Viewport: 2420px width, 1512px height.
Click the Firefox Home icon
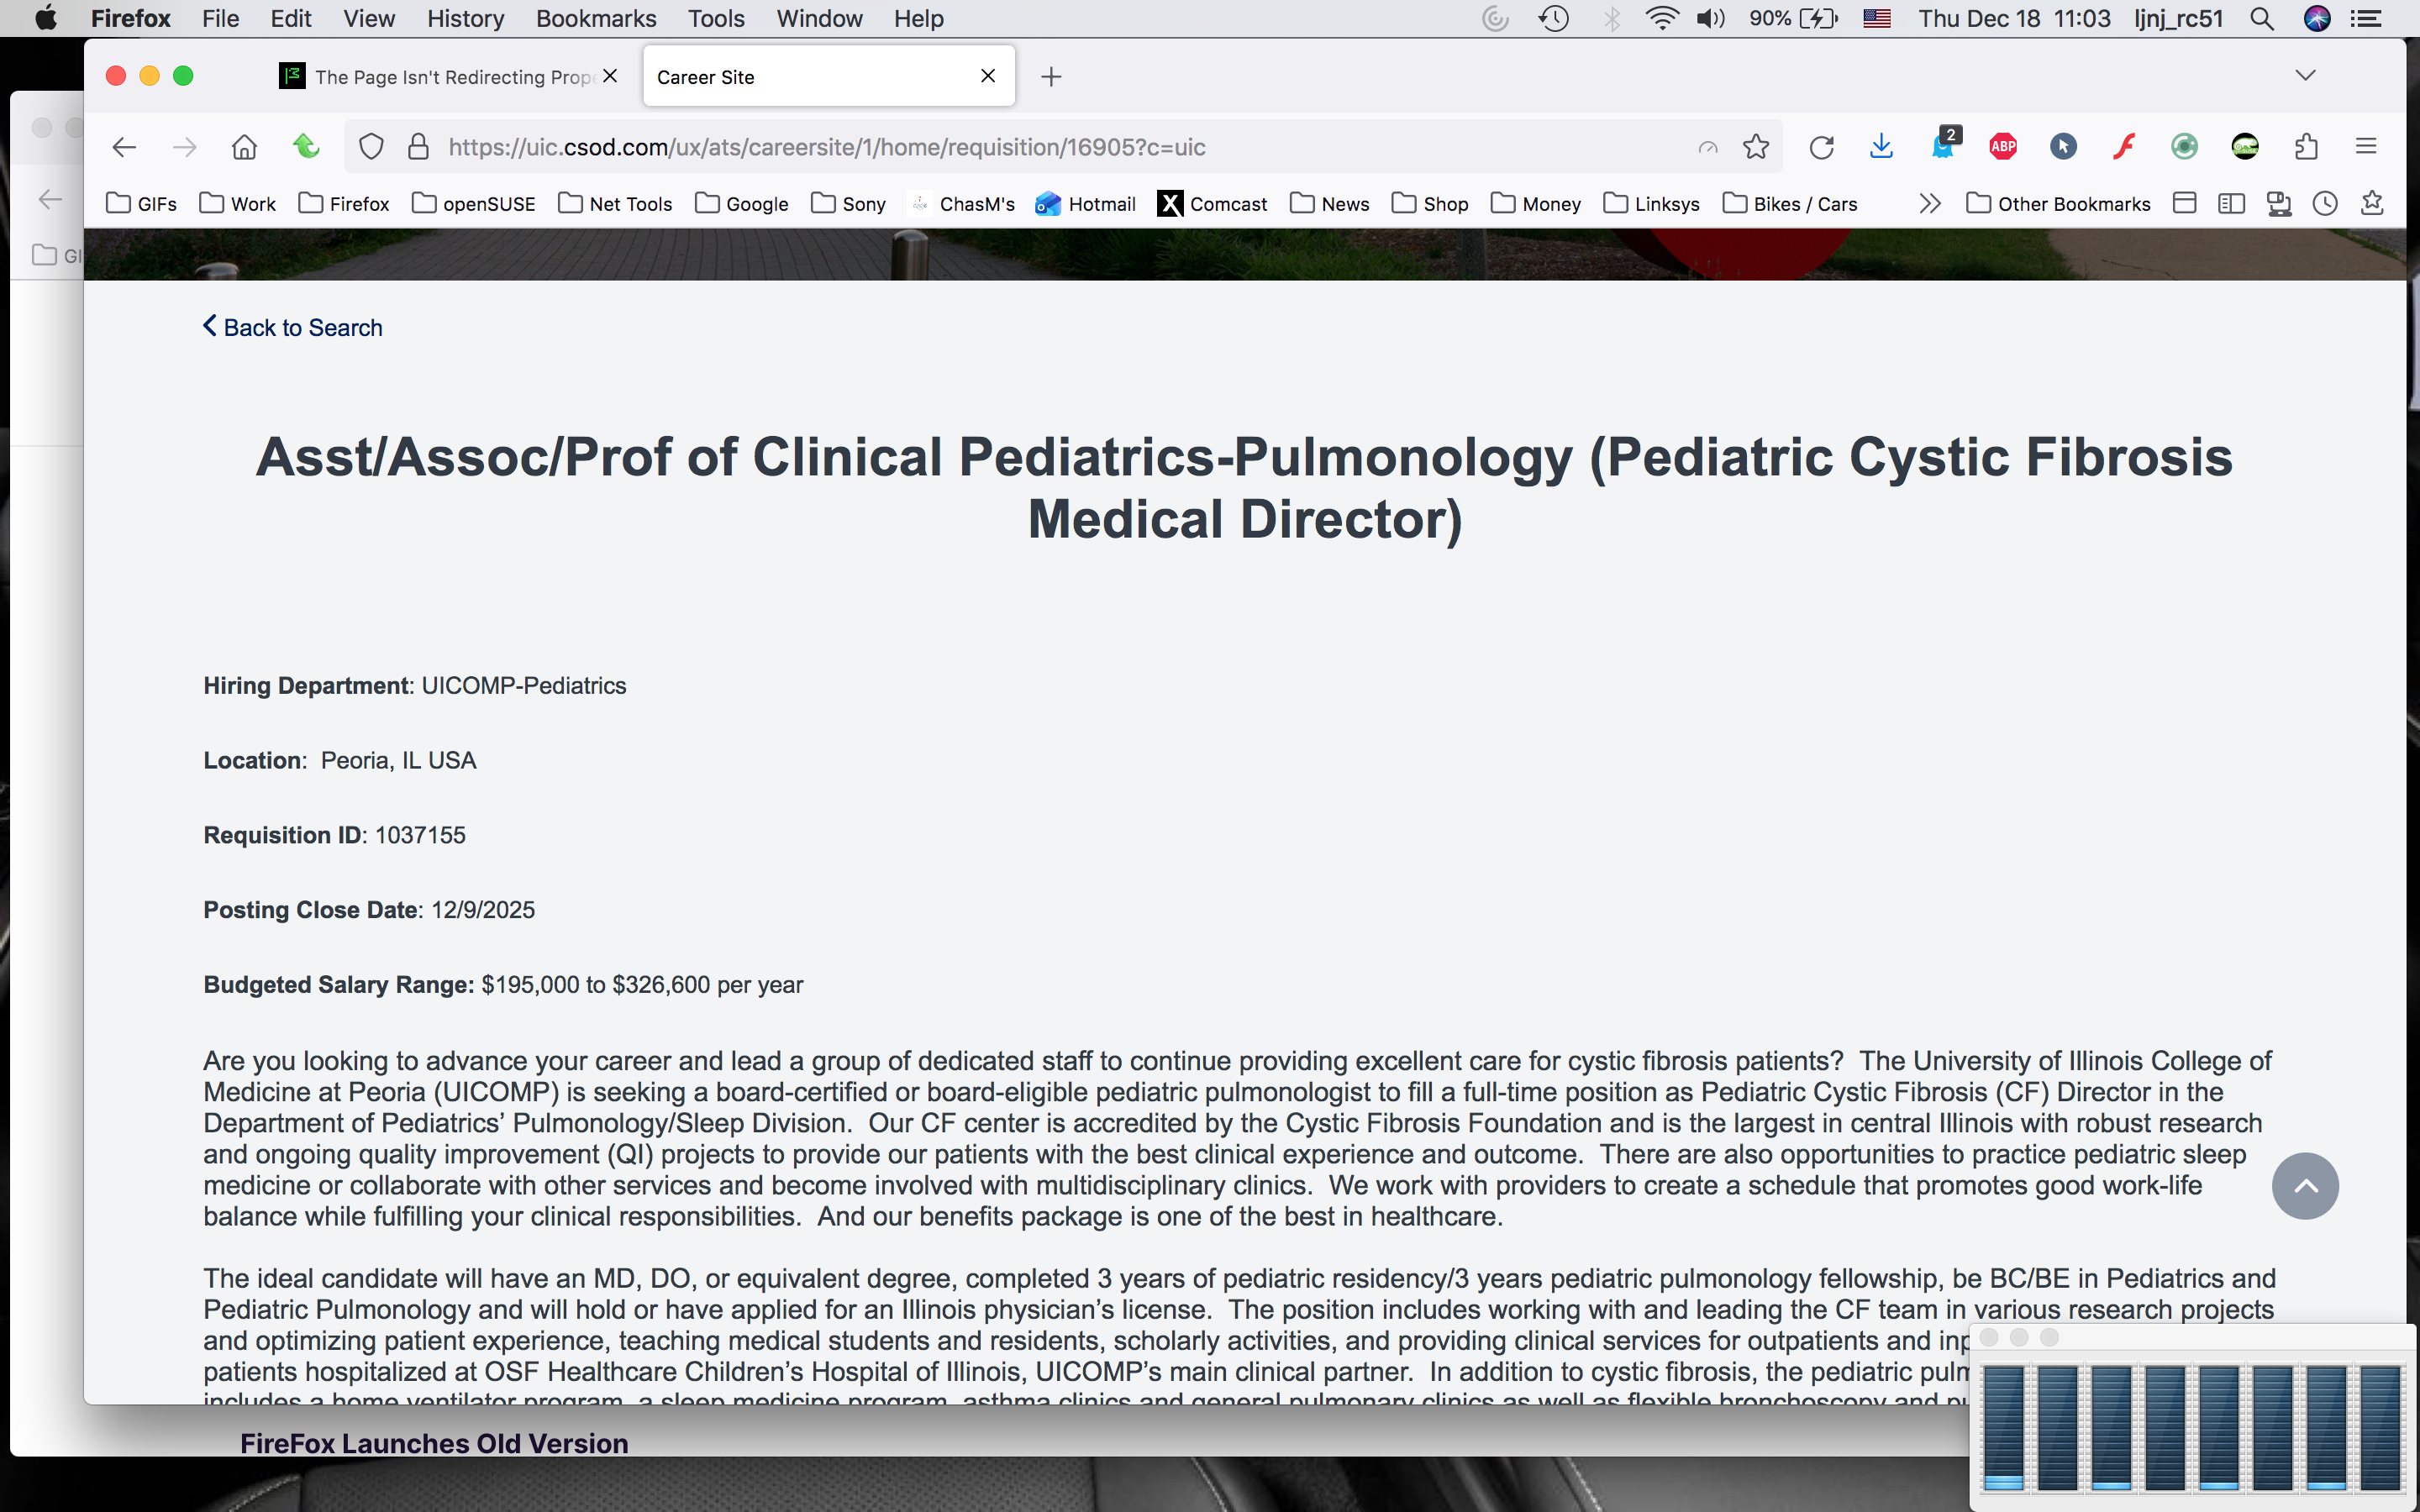pyautogui.click(x=244, y=147)
